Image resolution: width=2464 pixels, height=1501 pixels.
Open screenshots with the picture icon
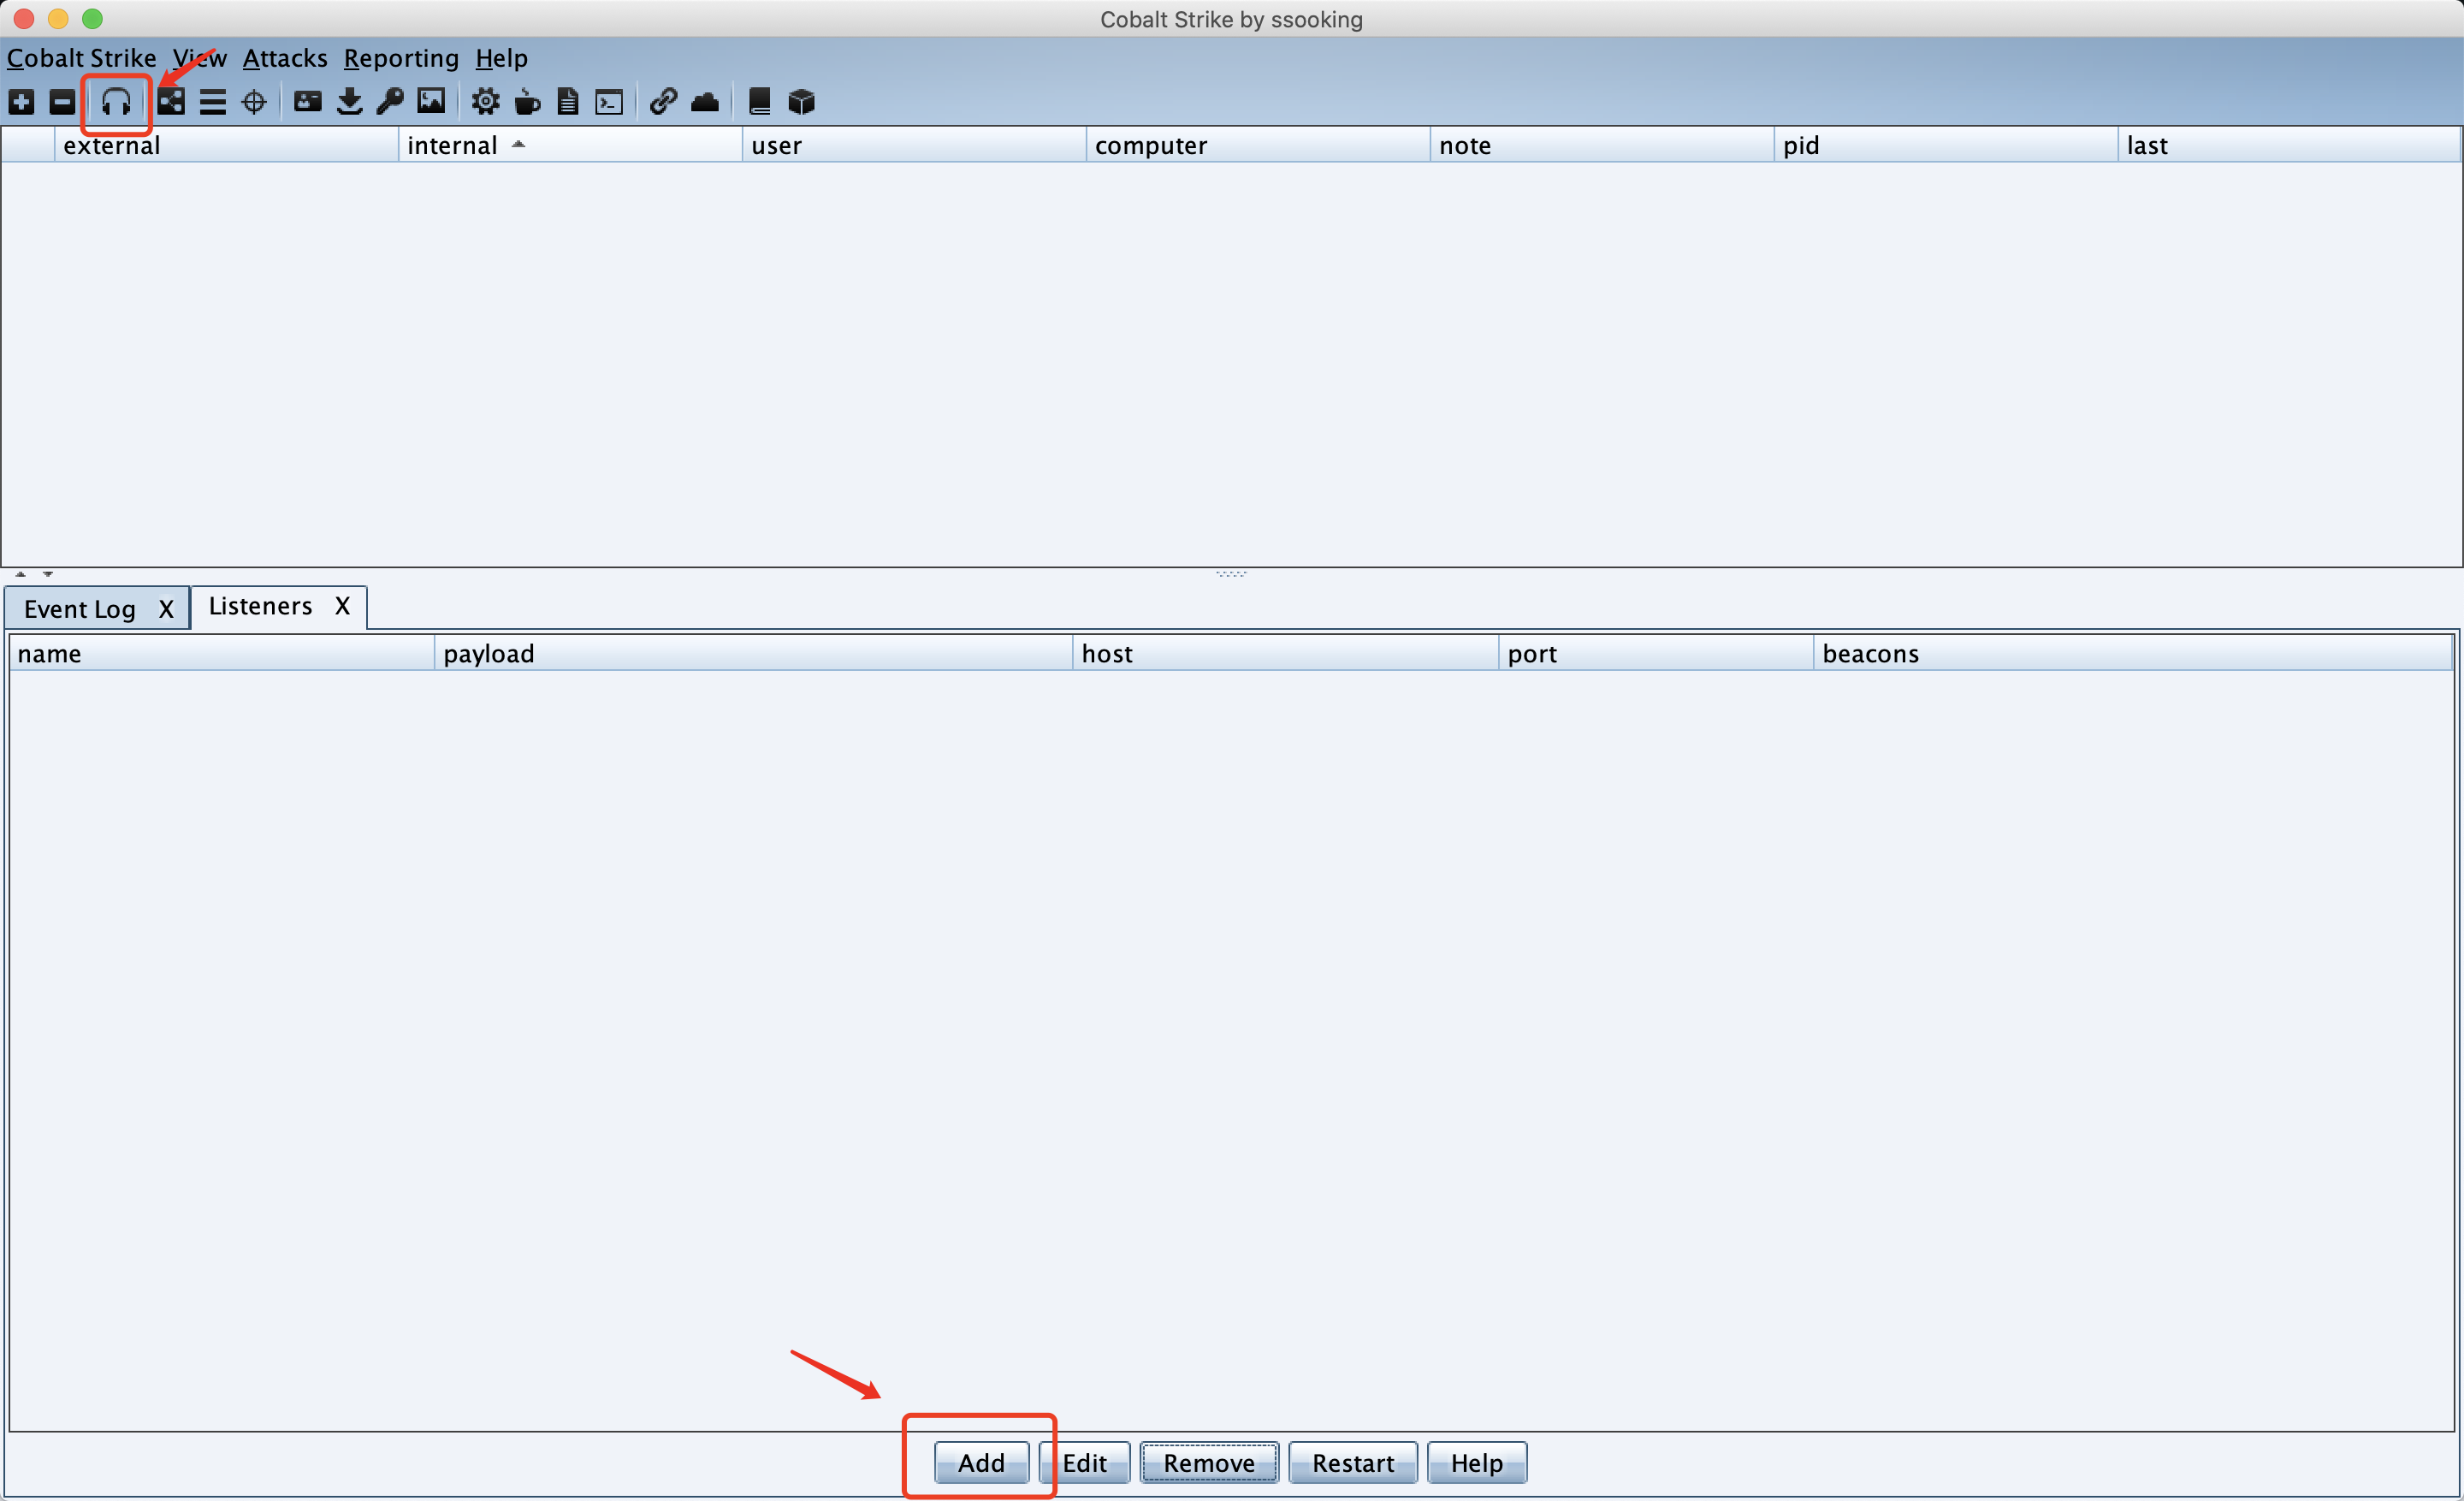point(431,102)
